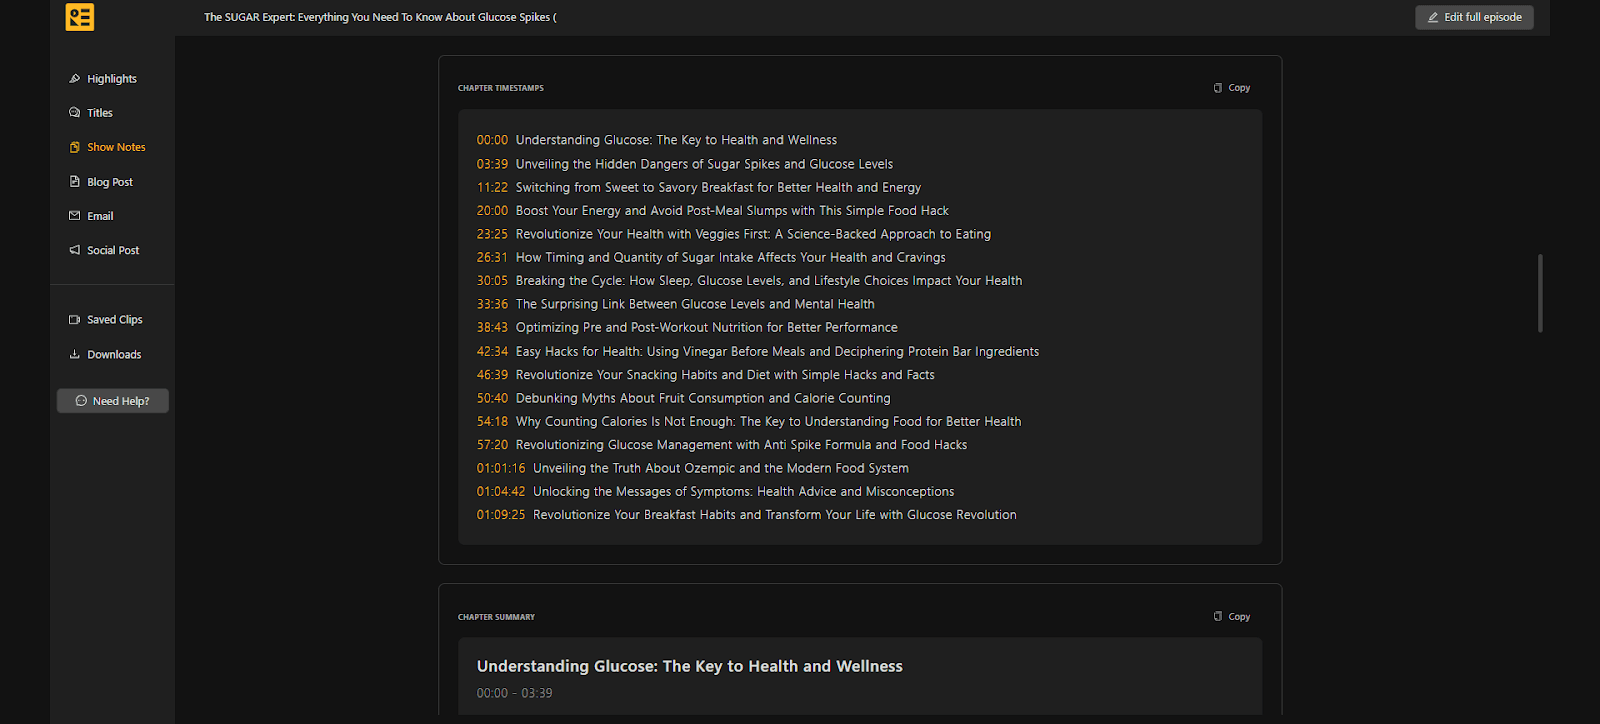The height and width of the screenshot is (724, 1600).
Task: Click the 01:09:25 Glucose Revolution timestamp
Action: (746, 514)
